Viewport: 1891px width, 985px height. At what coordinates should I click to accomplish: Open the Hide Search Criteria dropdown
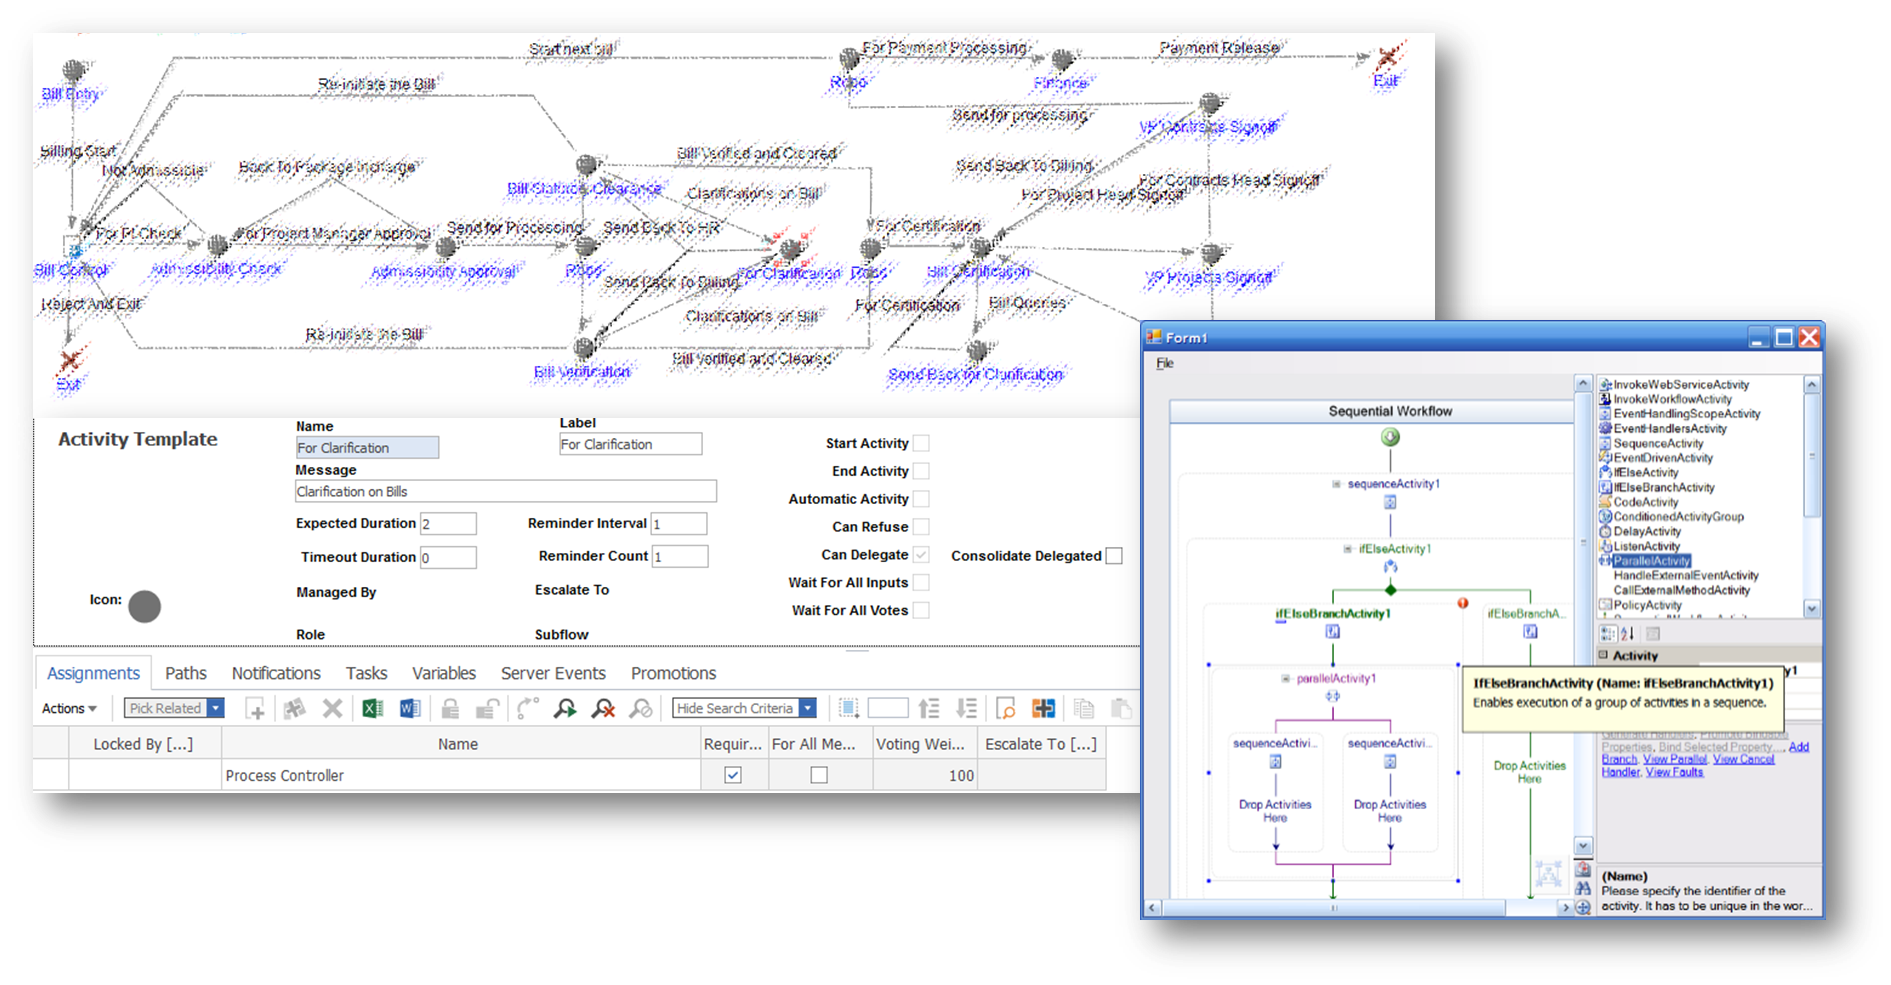coord(807,708)
